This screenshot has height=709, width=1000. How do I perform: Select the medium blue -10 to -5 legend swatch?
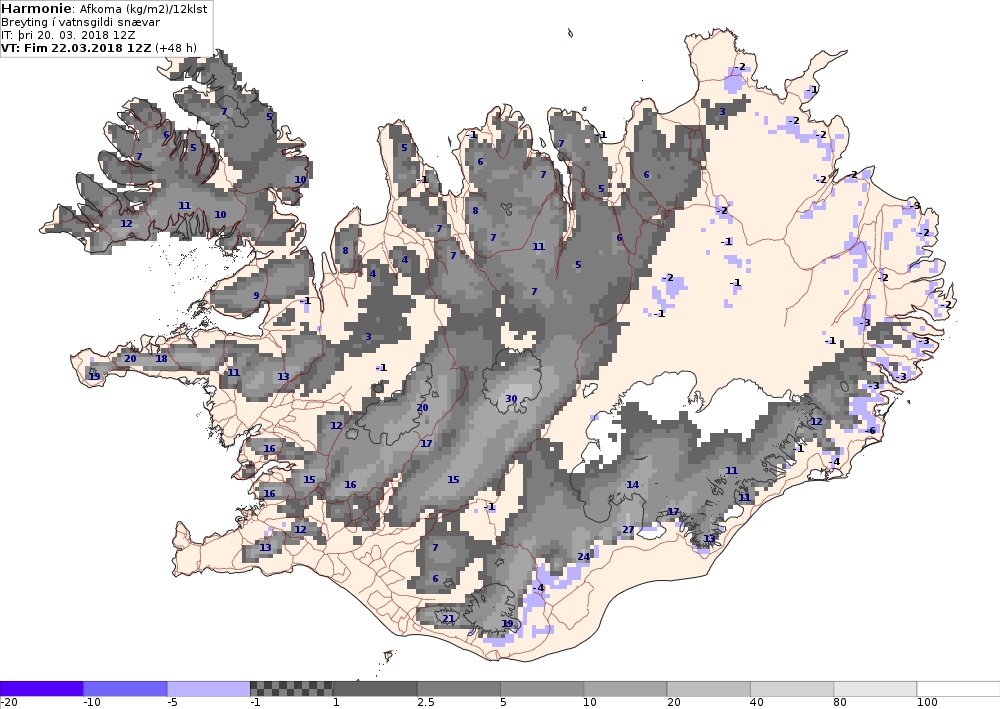point(125,689)
